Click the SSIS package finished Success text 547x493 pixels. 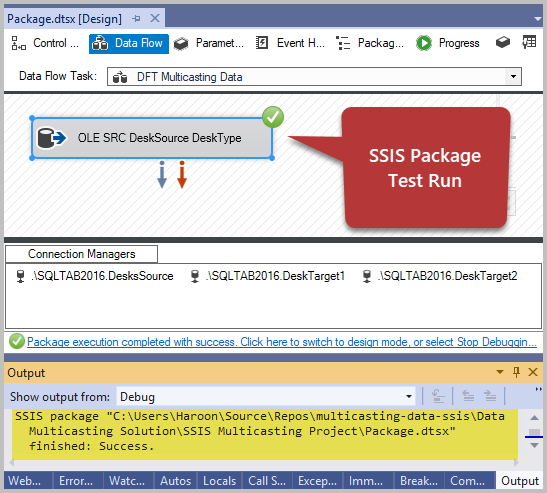(x=260, y=431)
